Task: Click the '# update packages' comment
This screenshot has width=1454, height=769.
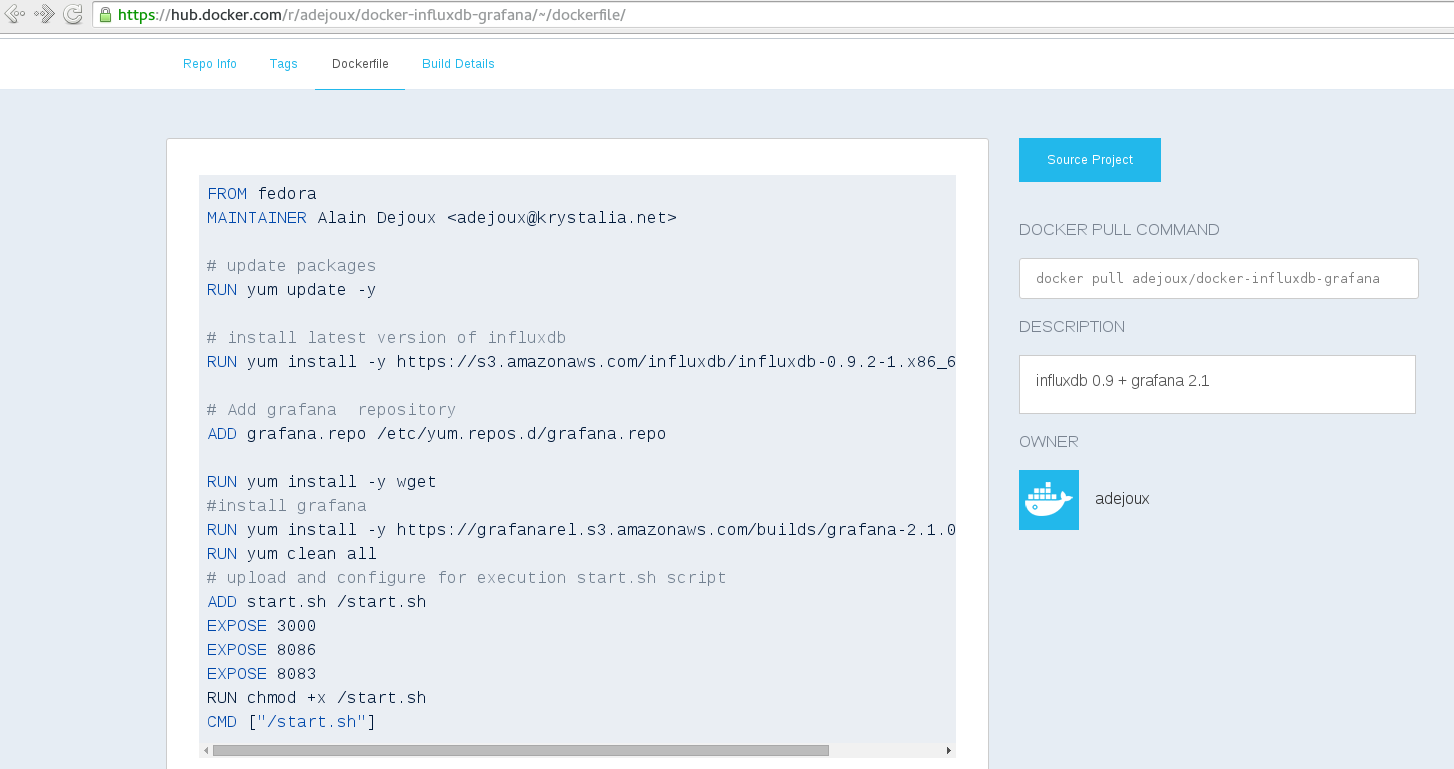Action: pos(292,266)
